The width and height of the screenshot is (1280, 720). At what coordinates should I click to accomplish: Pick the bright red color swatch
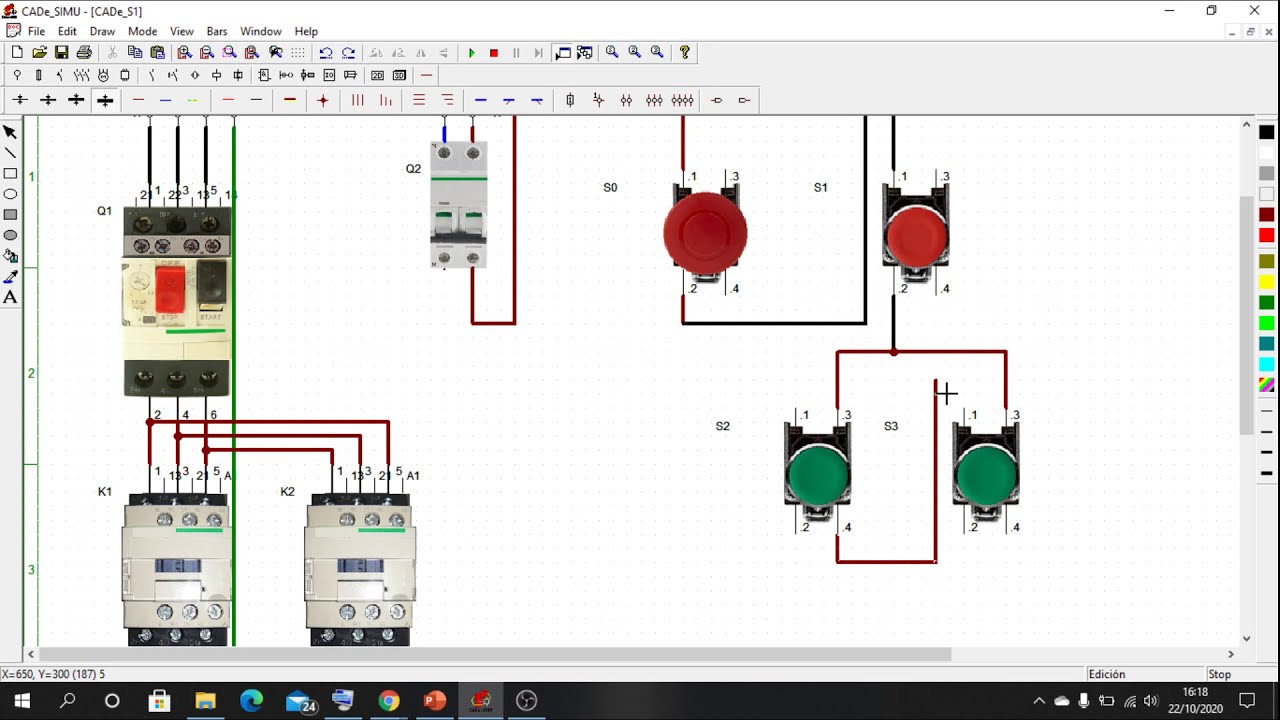(x=1266, y=236)
